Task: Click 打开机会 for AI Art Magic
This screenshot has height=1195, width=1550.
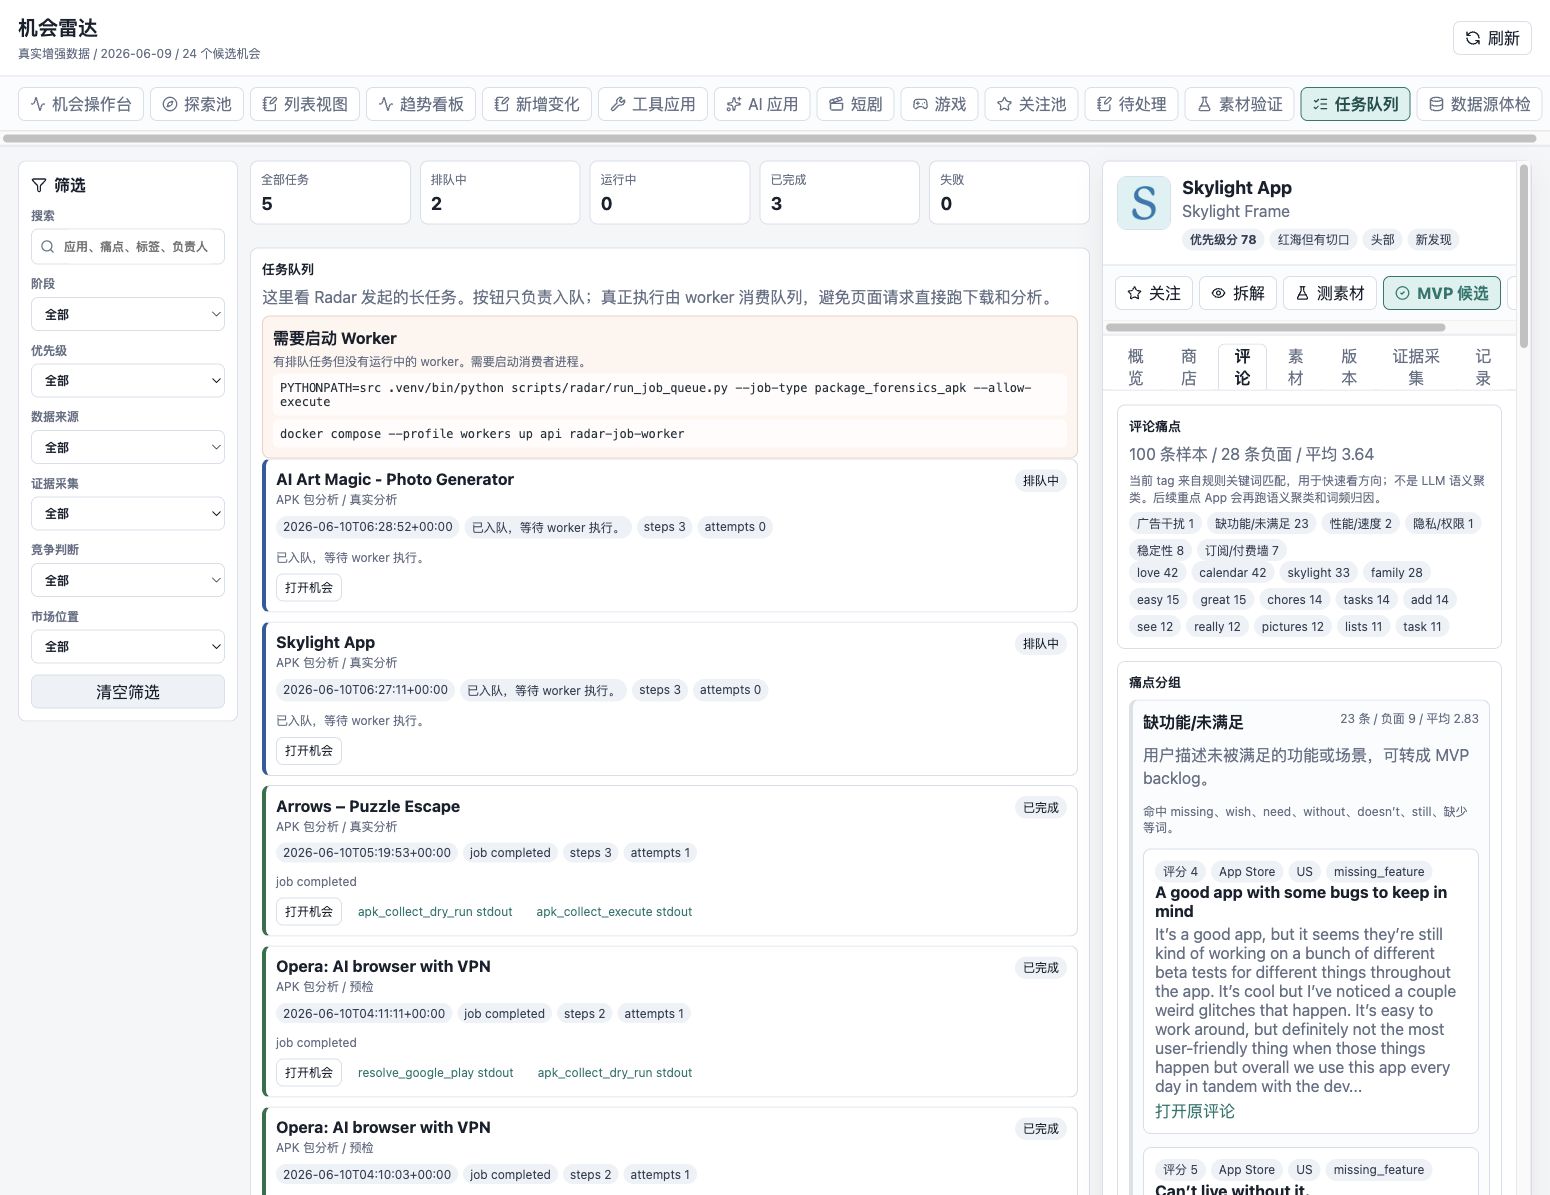Action: (309, 587)
